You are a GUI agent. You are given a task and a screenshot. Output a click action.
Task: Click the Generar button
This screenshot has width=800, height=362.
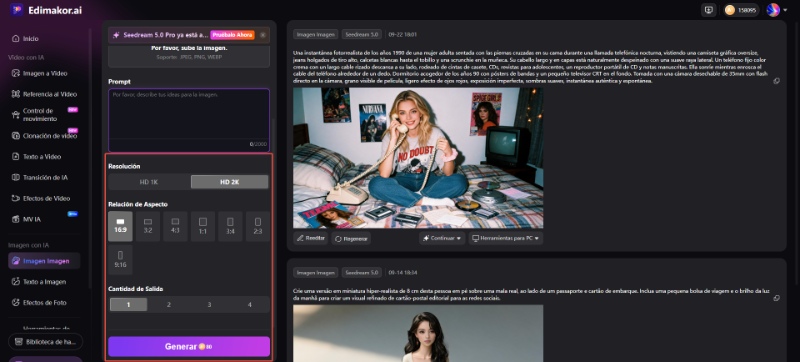(x=189, y=347)
